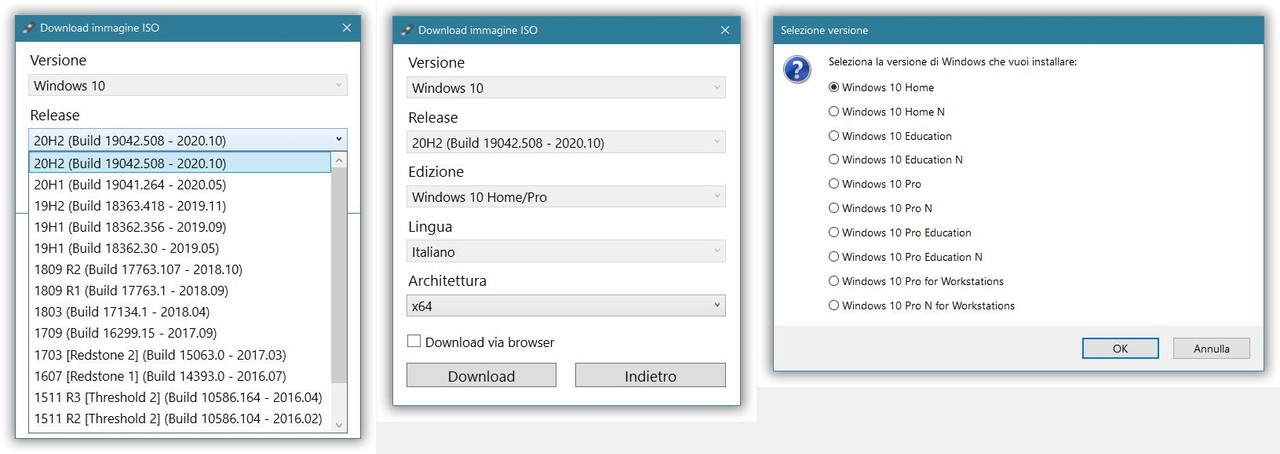Select Windows 10 Education N radio button
The image size is (1280, 454).
tap(834, 160)
